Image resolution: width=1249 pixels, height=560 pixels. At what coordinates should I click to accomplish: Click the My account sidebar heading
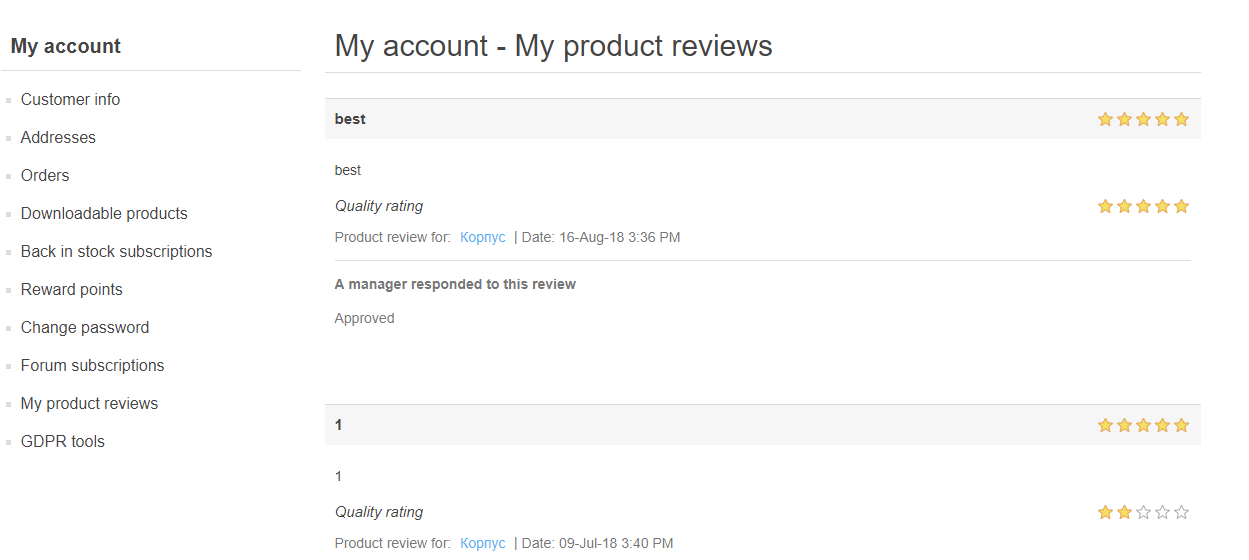click(x=66, y=46)
